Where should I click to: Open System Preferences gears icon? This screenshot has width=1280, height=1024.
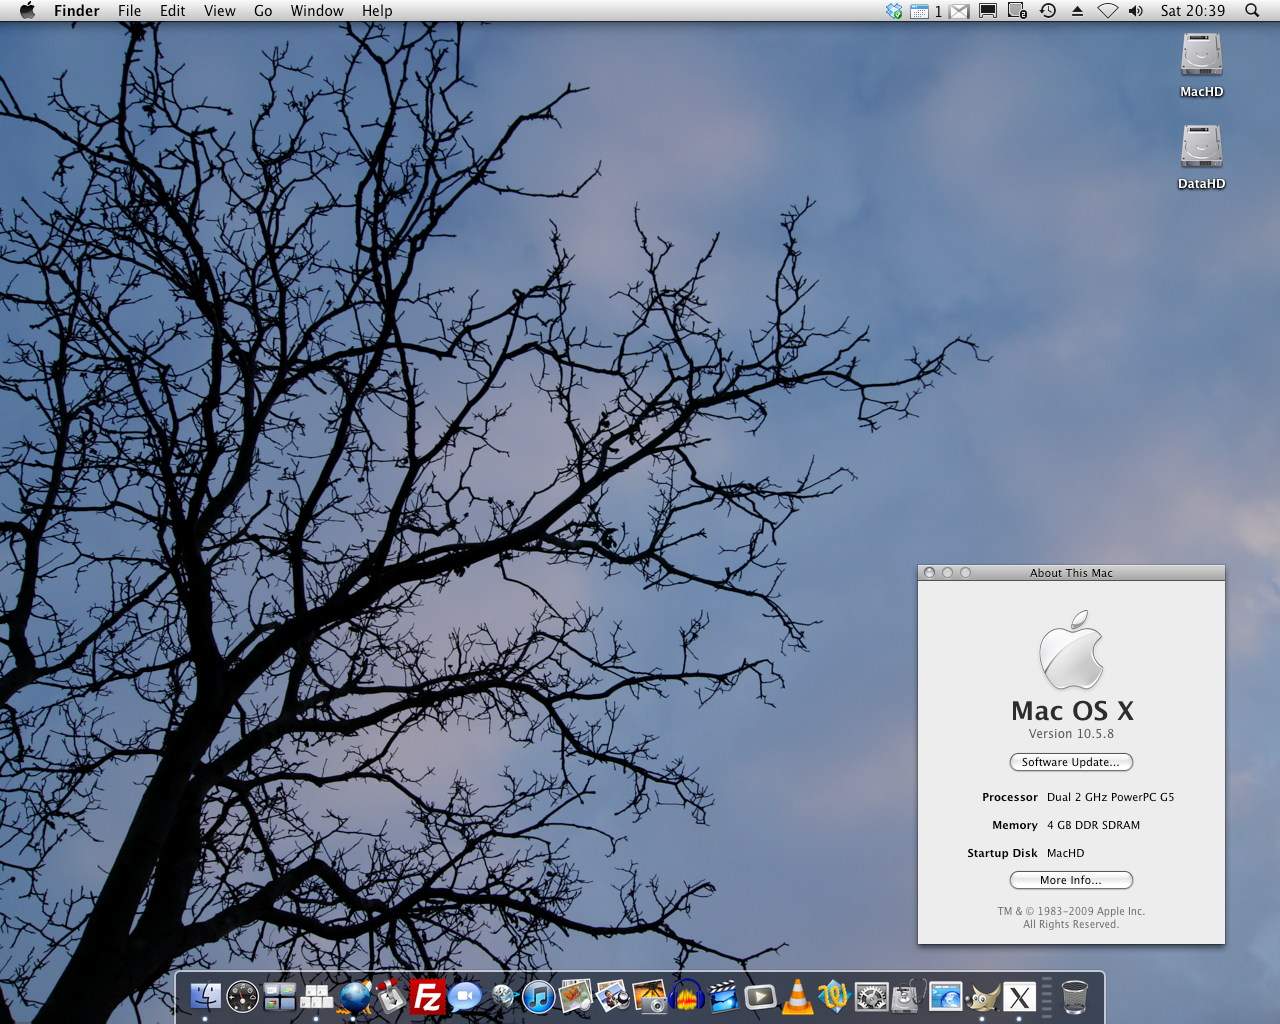coord(871,996)
